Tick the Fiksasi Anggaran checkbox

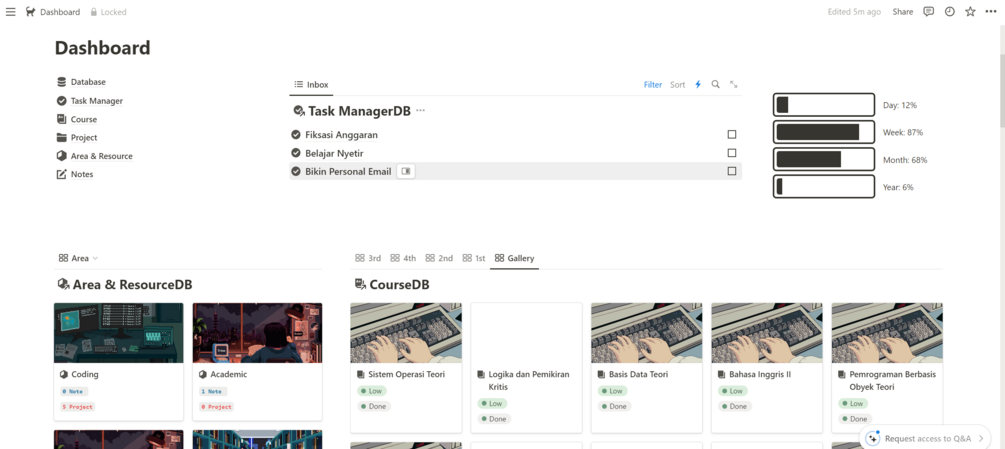(x=732, y=135)
